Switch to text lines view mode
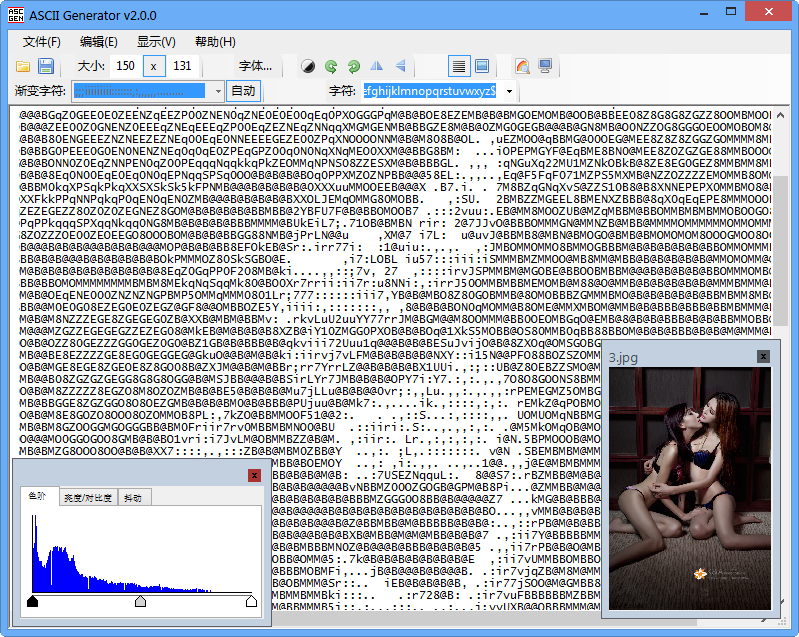Image resolution: width=799 pixels, height=637 pixels. [459, 66]
